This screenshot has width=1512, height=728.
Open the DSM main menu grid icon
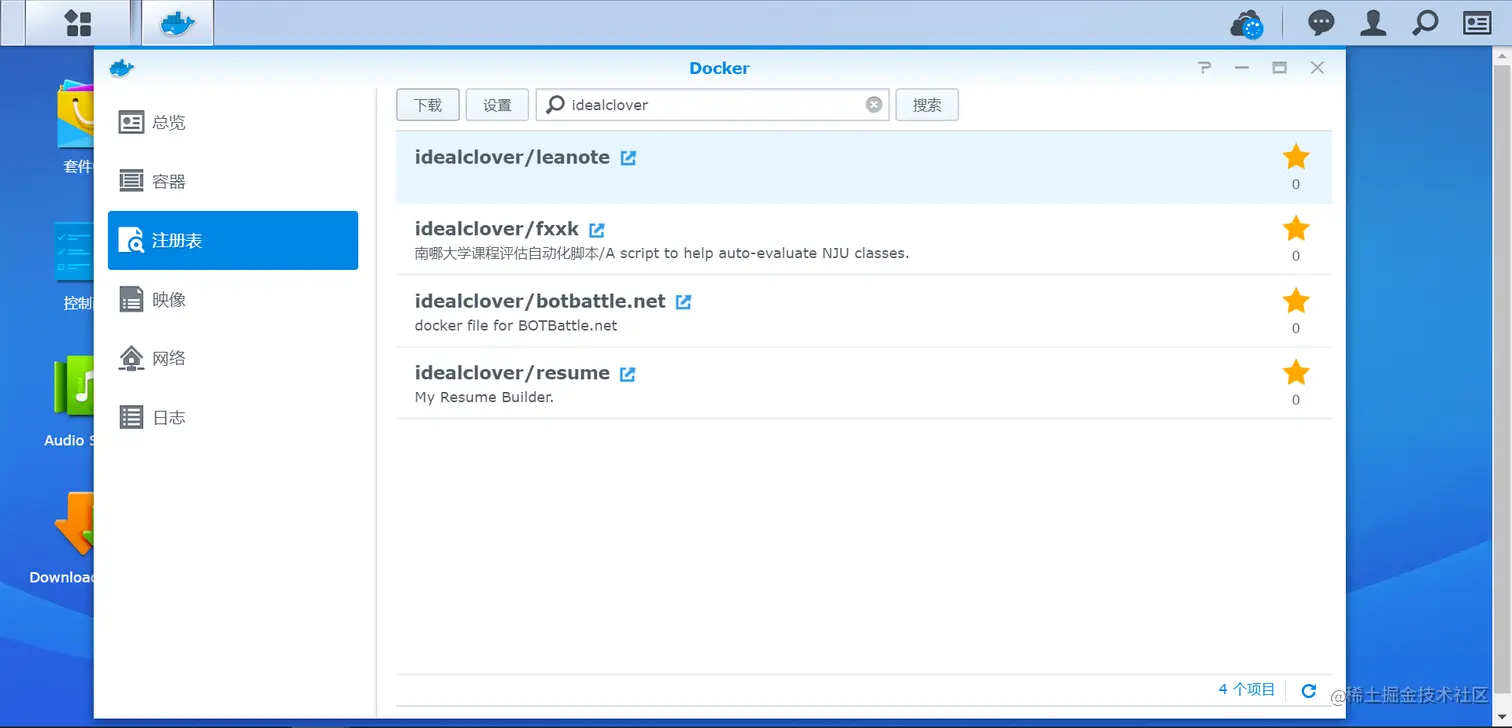[78, 23]
